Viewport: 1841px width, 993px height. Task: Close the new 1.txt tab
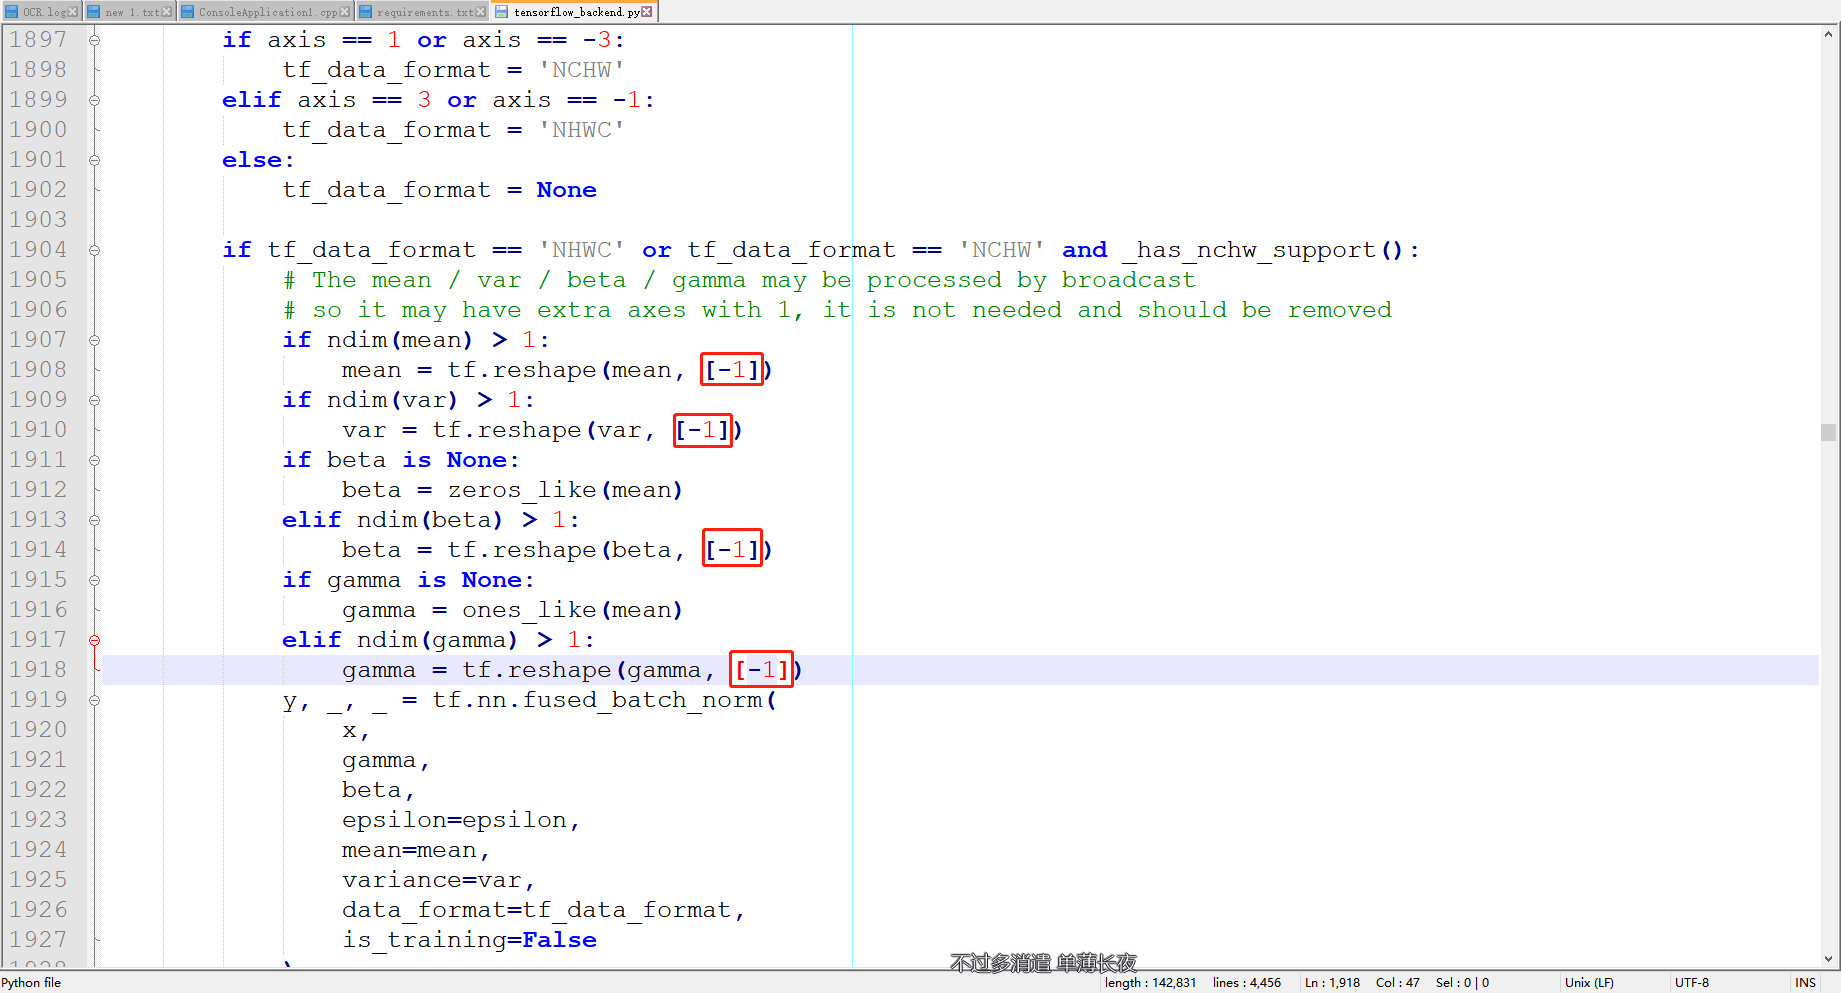point(167,11)
